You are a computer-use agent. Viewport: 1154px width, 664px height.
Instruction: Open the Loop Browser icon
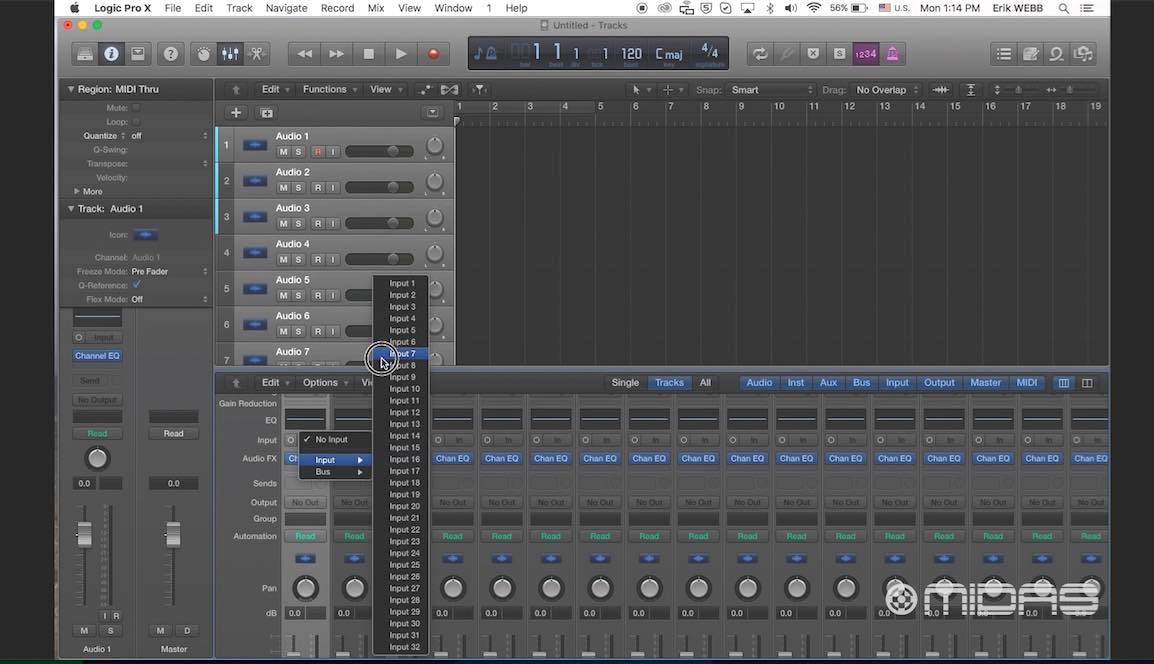tap(1057, 54)
